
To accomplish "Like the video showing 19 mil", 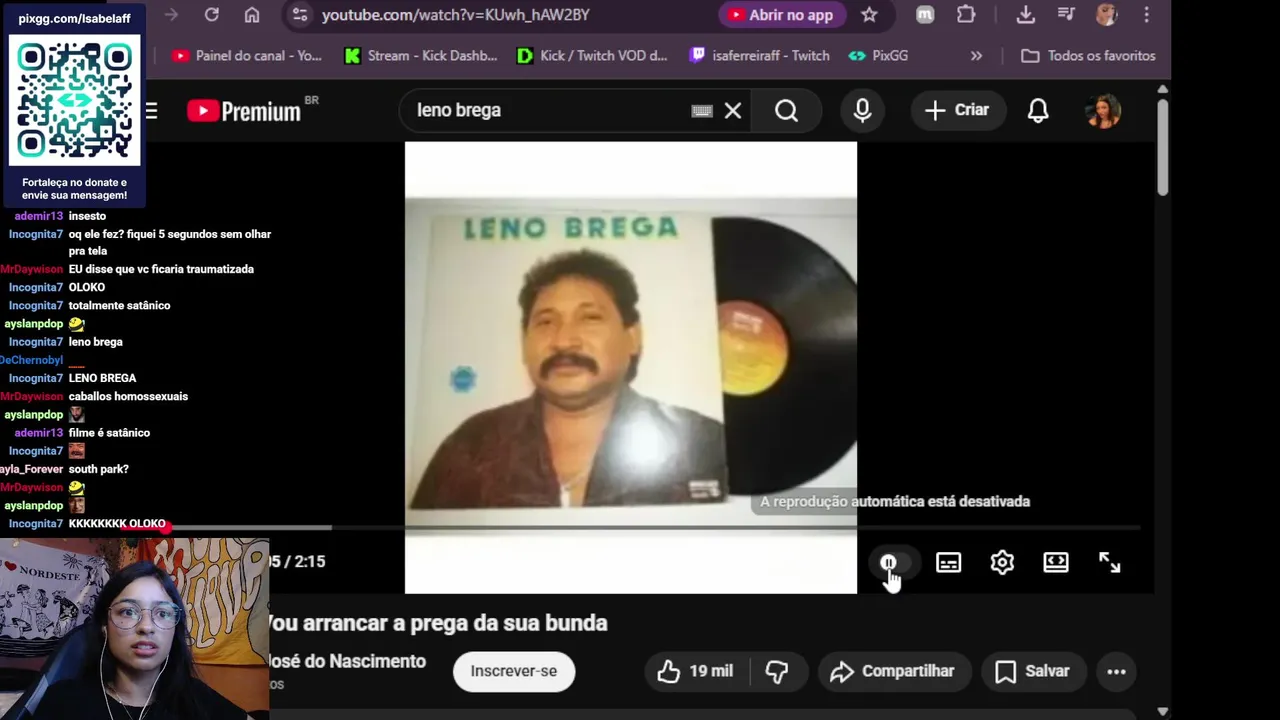I will (x=696, y=672).
